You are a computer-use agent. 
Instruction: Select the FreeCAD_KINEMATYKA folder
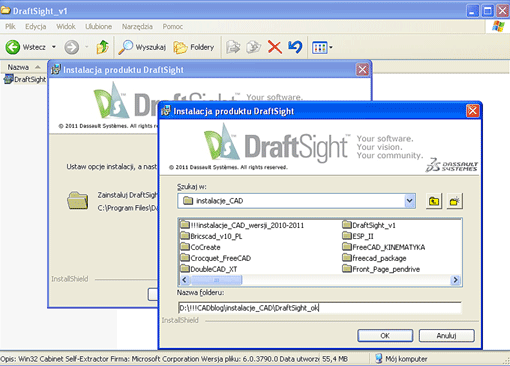pyautogui.click(x=384, y=247)
